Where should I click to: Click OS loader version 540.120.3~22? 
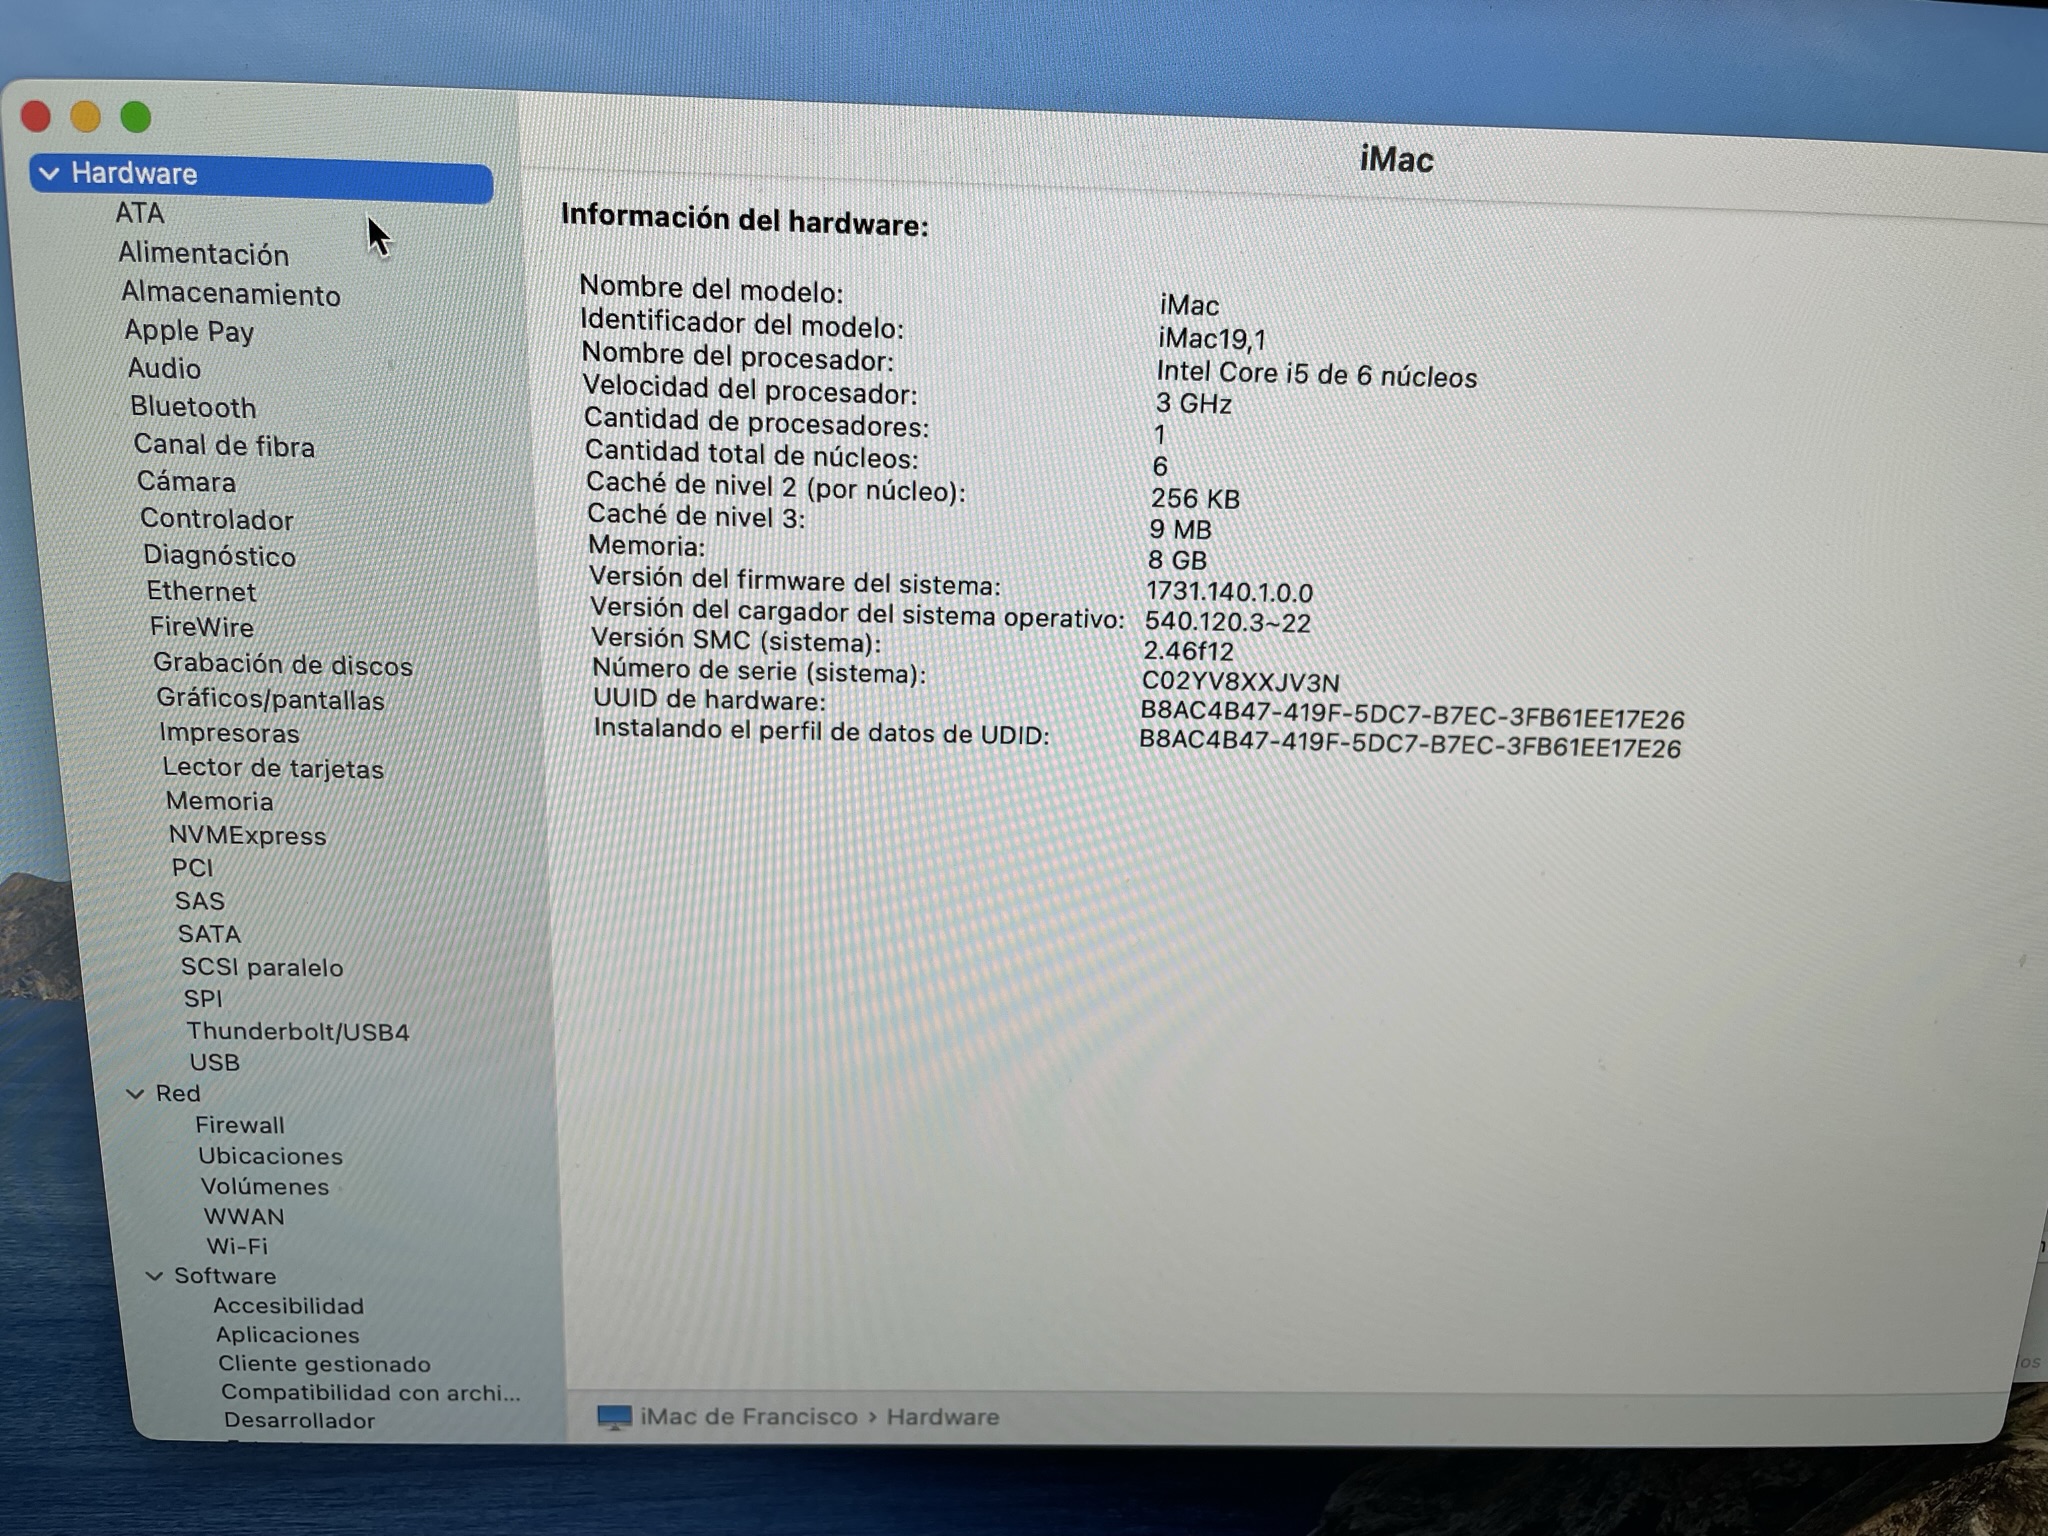[1227, 622]
